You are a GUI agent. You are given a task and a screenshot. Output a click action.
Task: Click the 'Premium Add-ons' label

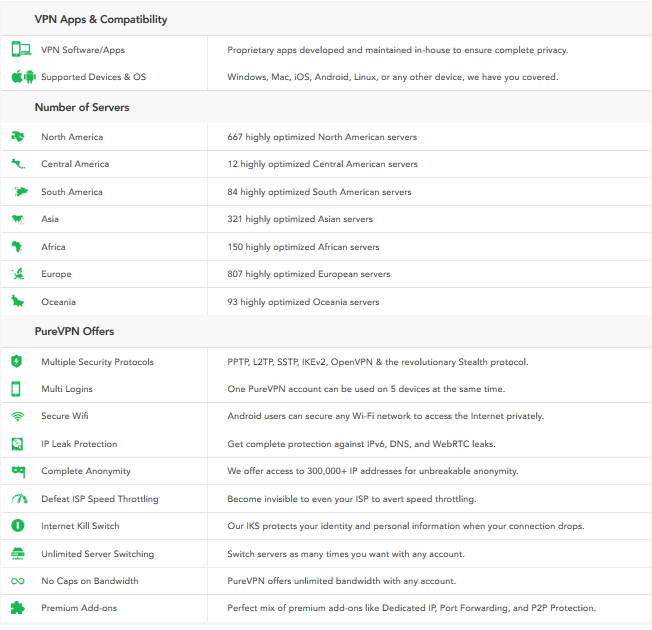click(79, 608)
